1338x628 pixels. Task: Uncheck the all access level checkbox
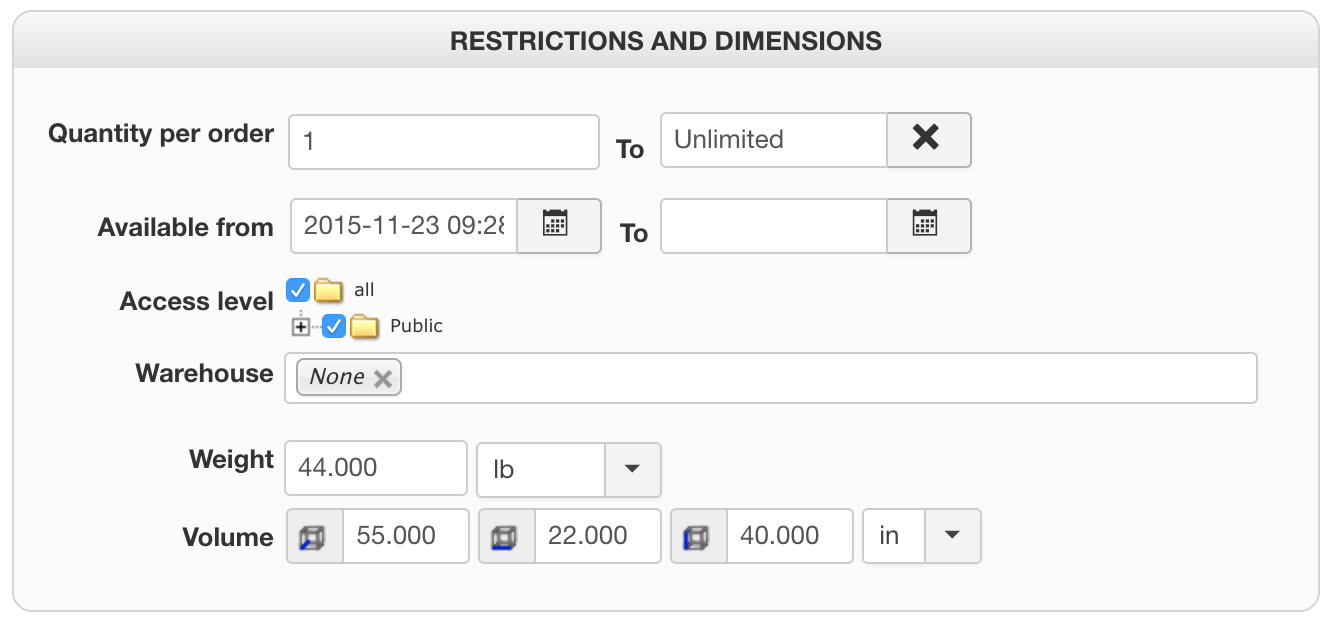pos(298,291)
